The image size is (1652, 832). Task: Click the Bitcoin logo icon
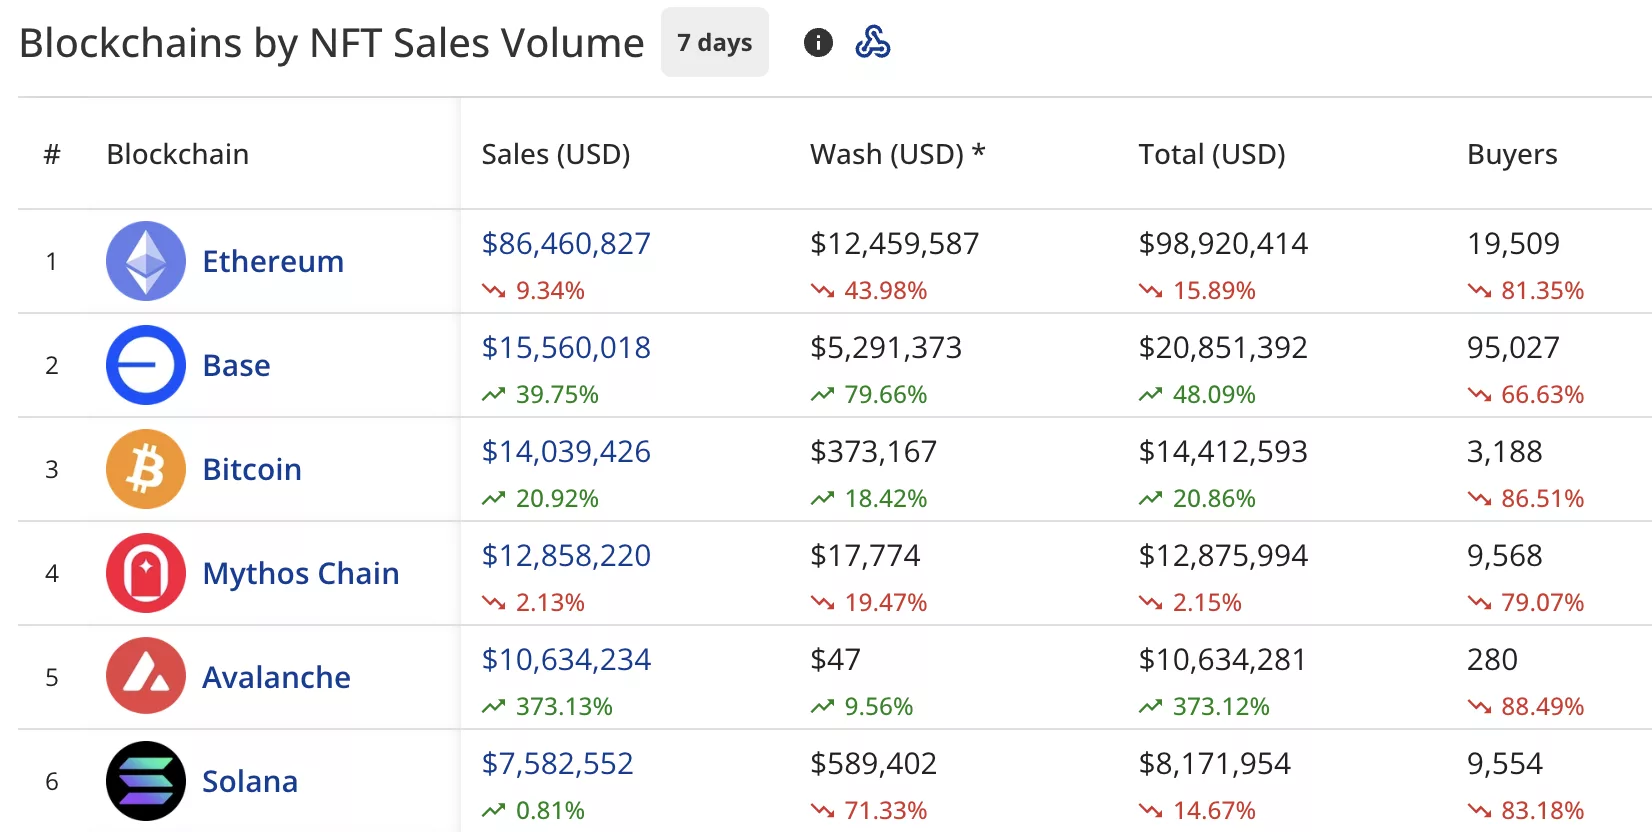coord(146,469)
